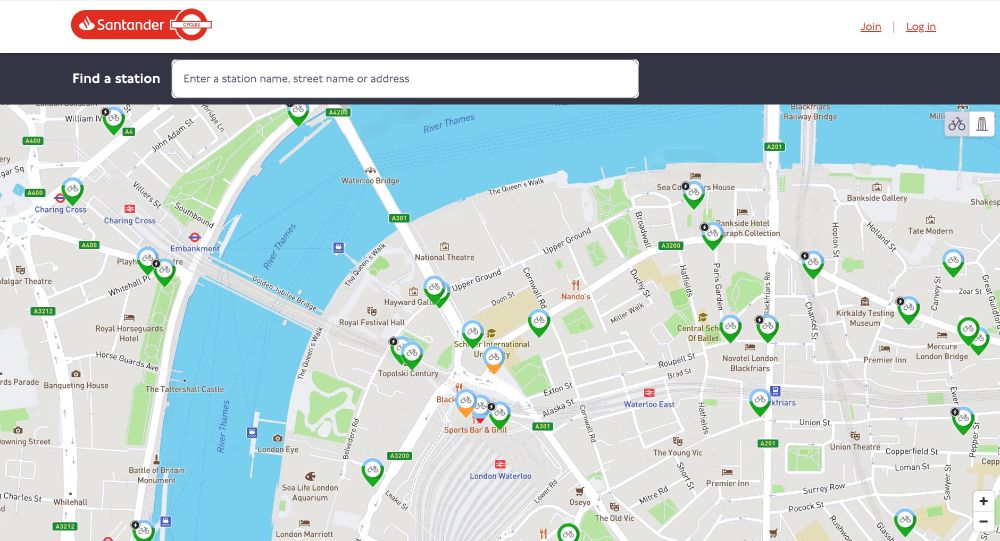Click the London Eye camera icon
This screenshot has height=541, width=1000.
click(277, 438)
